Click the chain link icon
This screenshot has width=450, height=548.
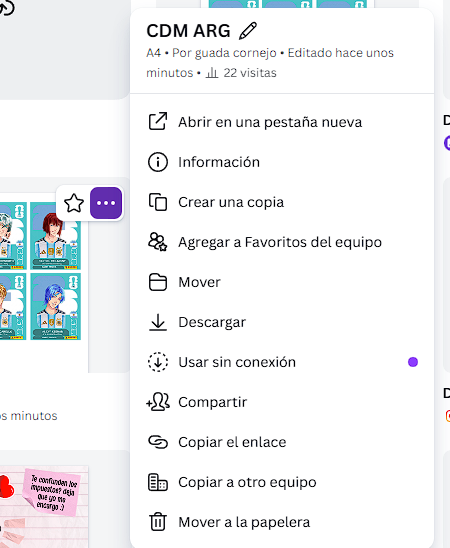(158, 442)
